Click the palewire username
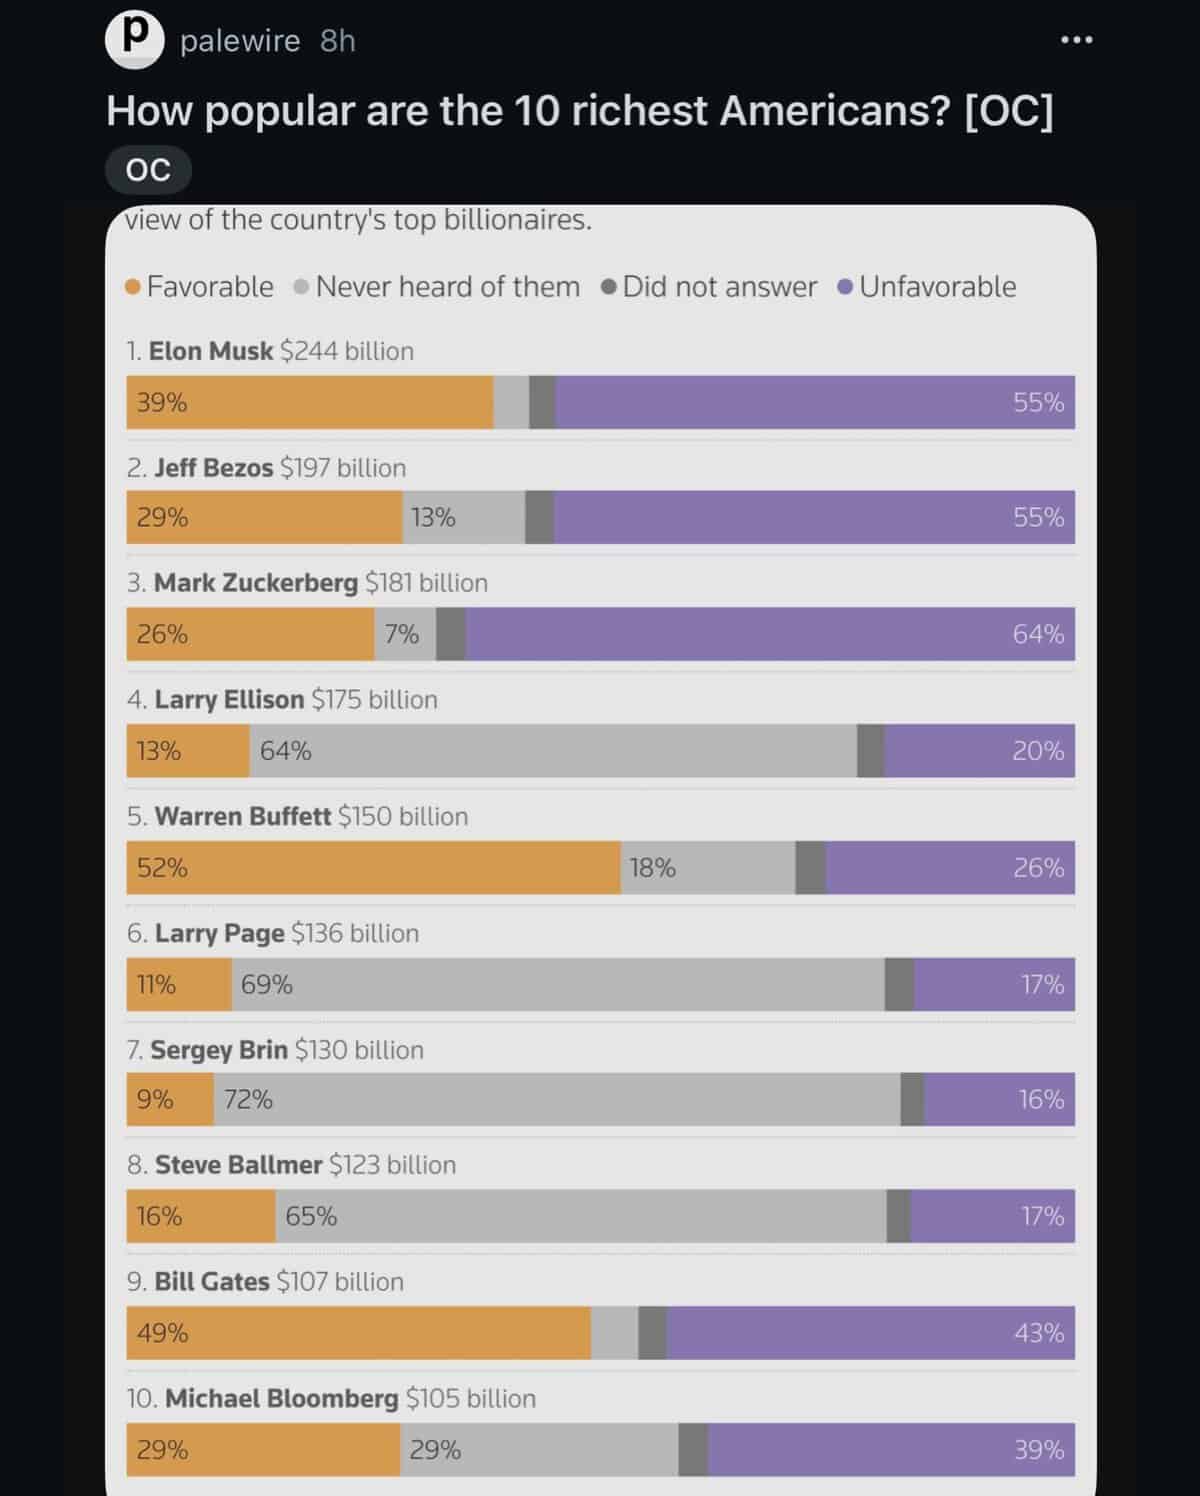The width and height of the screenshot is (1200, 1496). [x=238, y=40]
